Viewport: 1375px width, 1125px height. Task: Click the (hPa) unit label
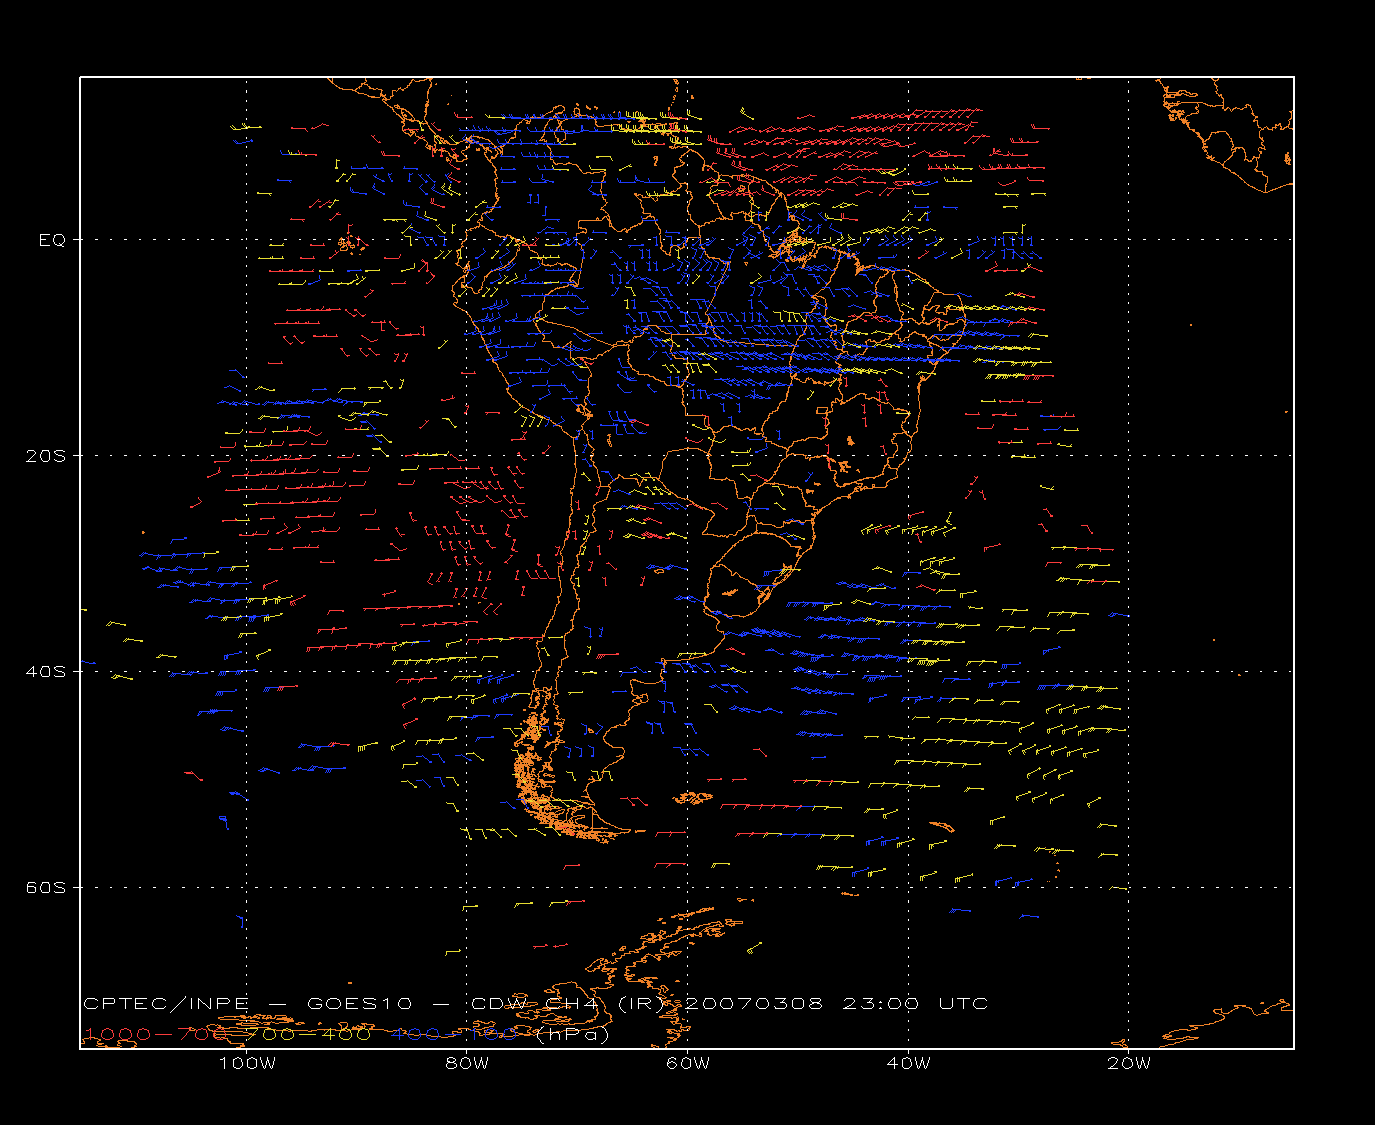click(x=572, y=1035)
